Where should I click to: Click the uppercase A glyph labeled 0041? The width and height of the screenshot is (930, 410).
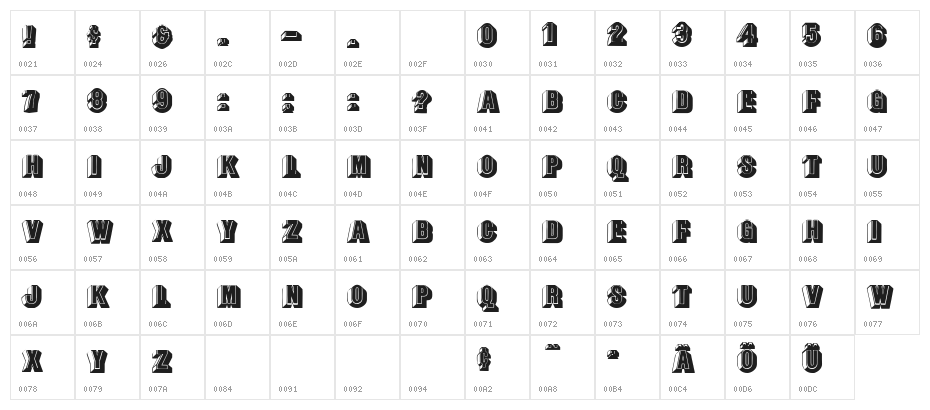487,102
